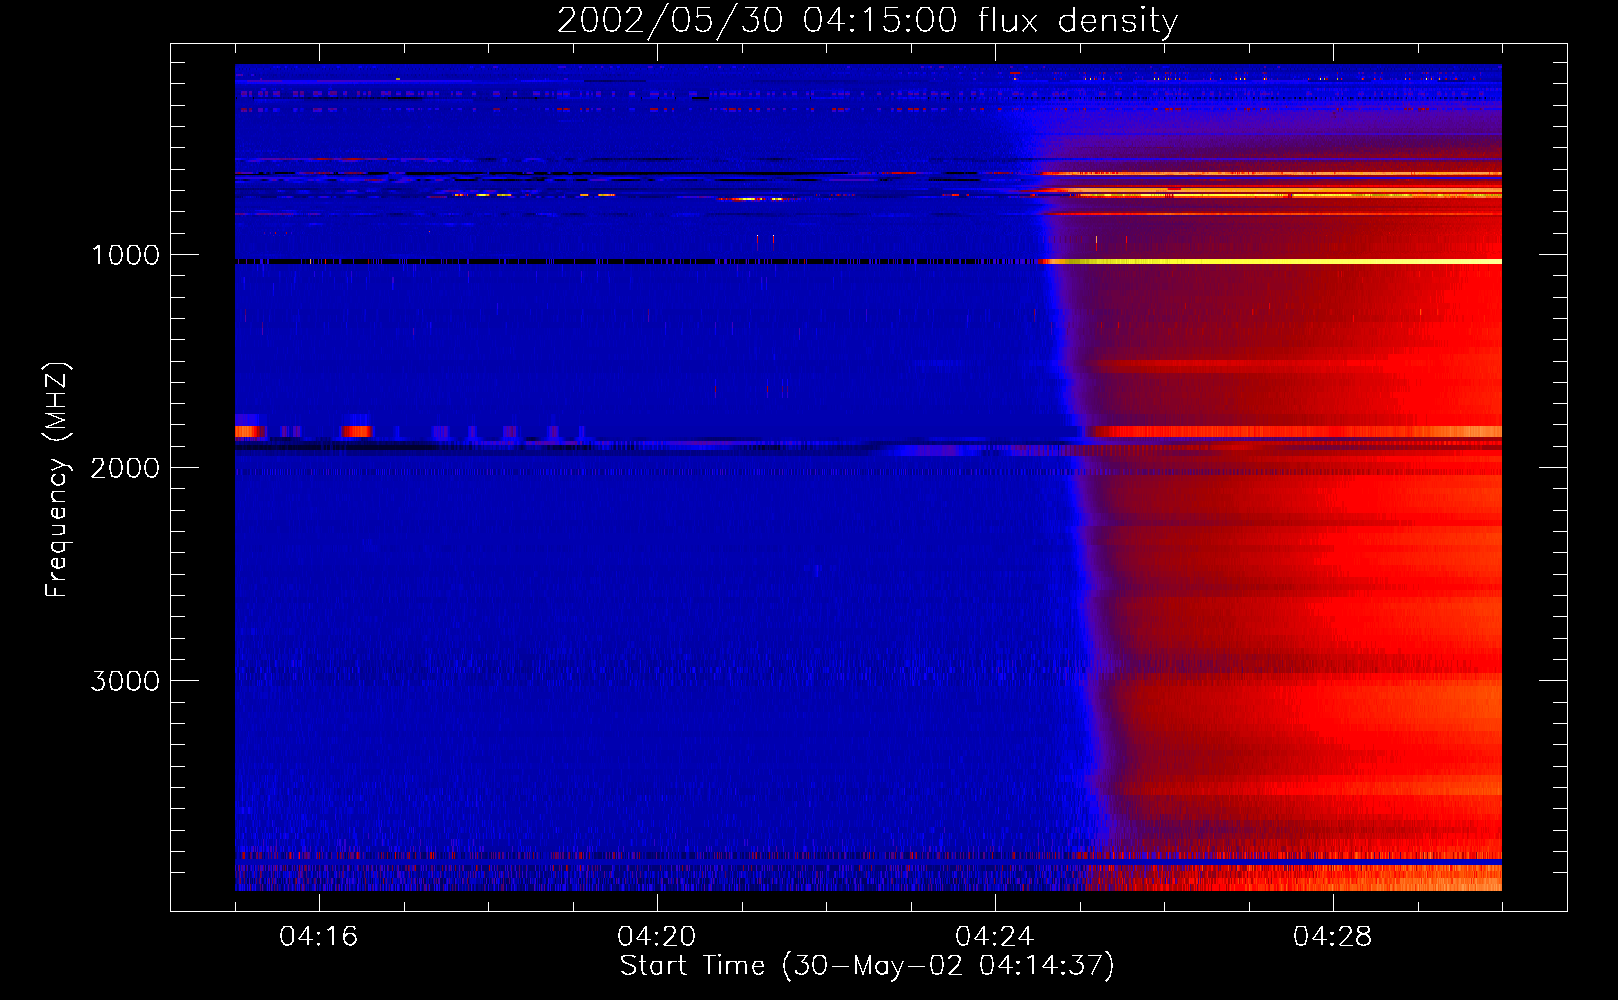Select the 'Start Time (30-May-02 04:14:37)' label
The width and height of the screenshot is (1618, 1000).
coord(867,966)
